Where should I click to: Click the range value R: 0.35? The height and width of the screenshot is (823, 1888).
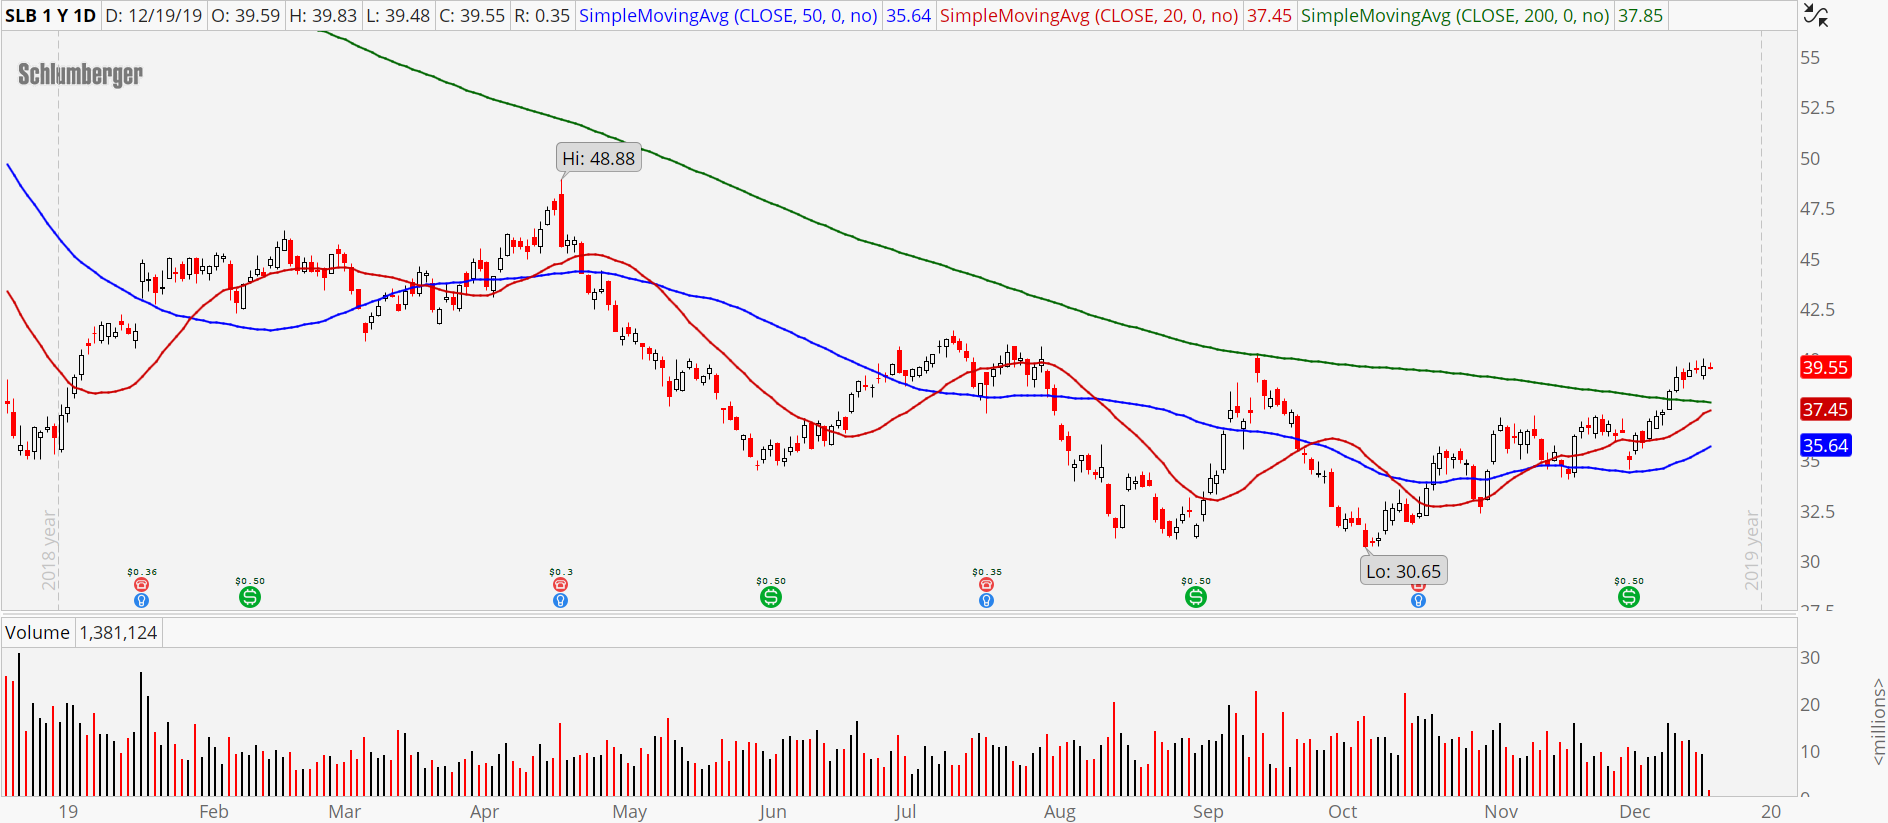(542, 16)
